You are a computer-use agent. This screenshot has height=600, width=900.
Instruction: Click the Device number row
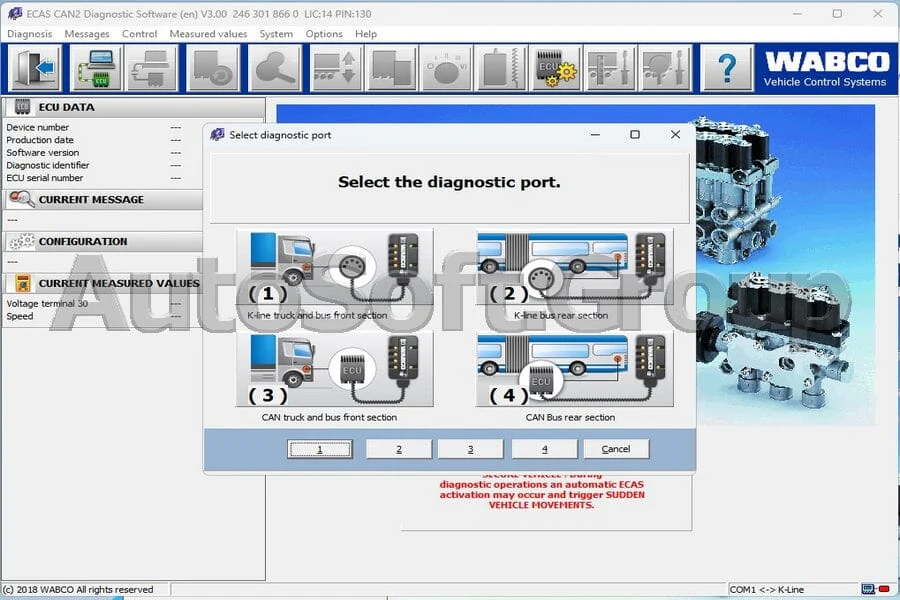click(x=94, y=127)
